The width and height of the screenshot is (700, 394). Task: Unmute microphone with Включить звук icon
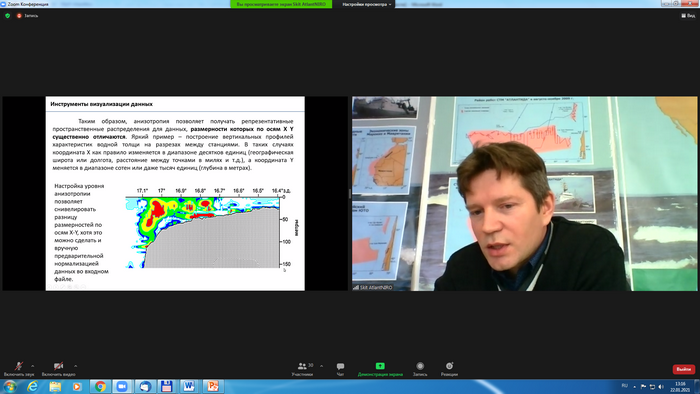coord(19,369)
